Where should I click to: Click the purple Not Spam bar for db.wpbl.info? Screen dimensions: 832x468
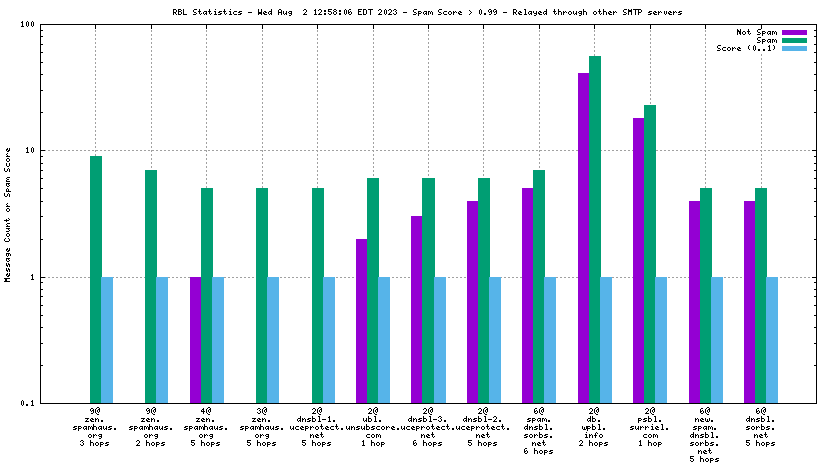pos(583,238)
